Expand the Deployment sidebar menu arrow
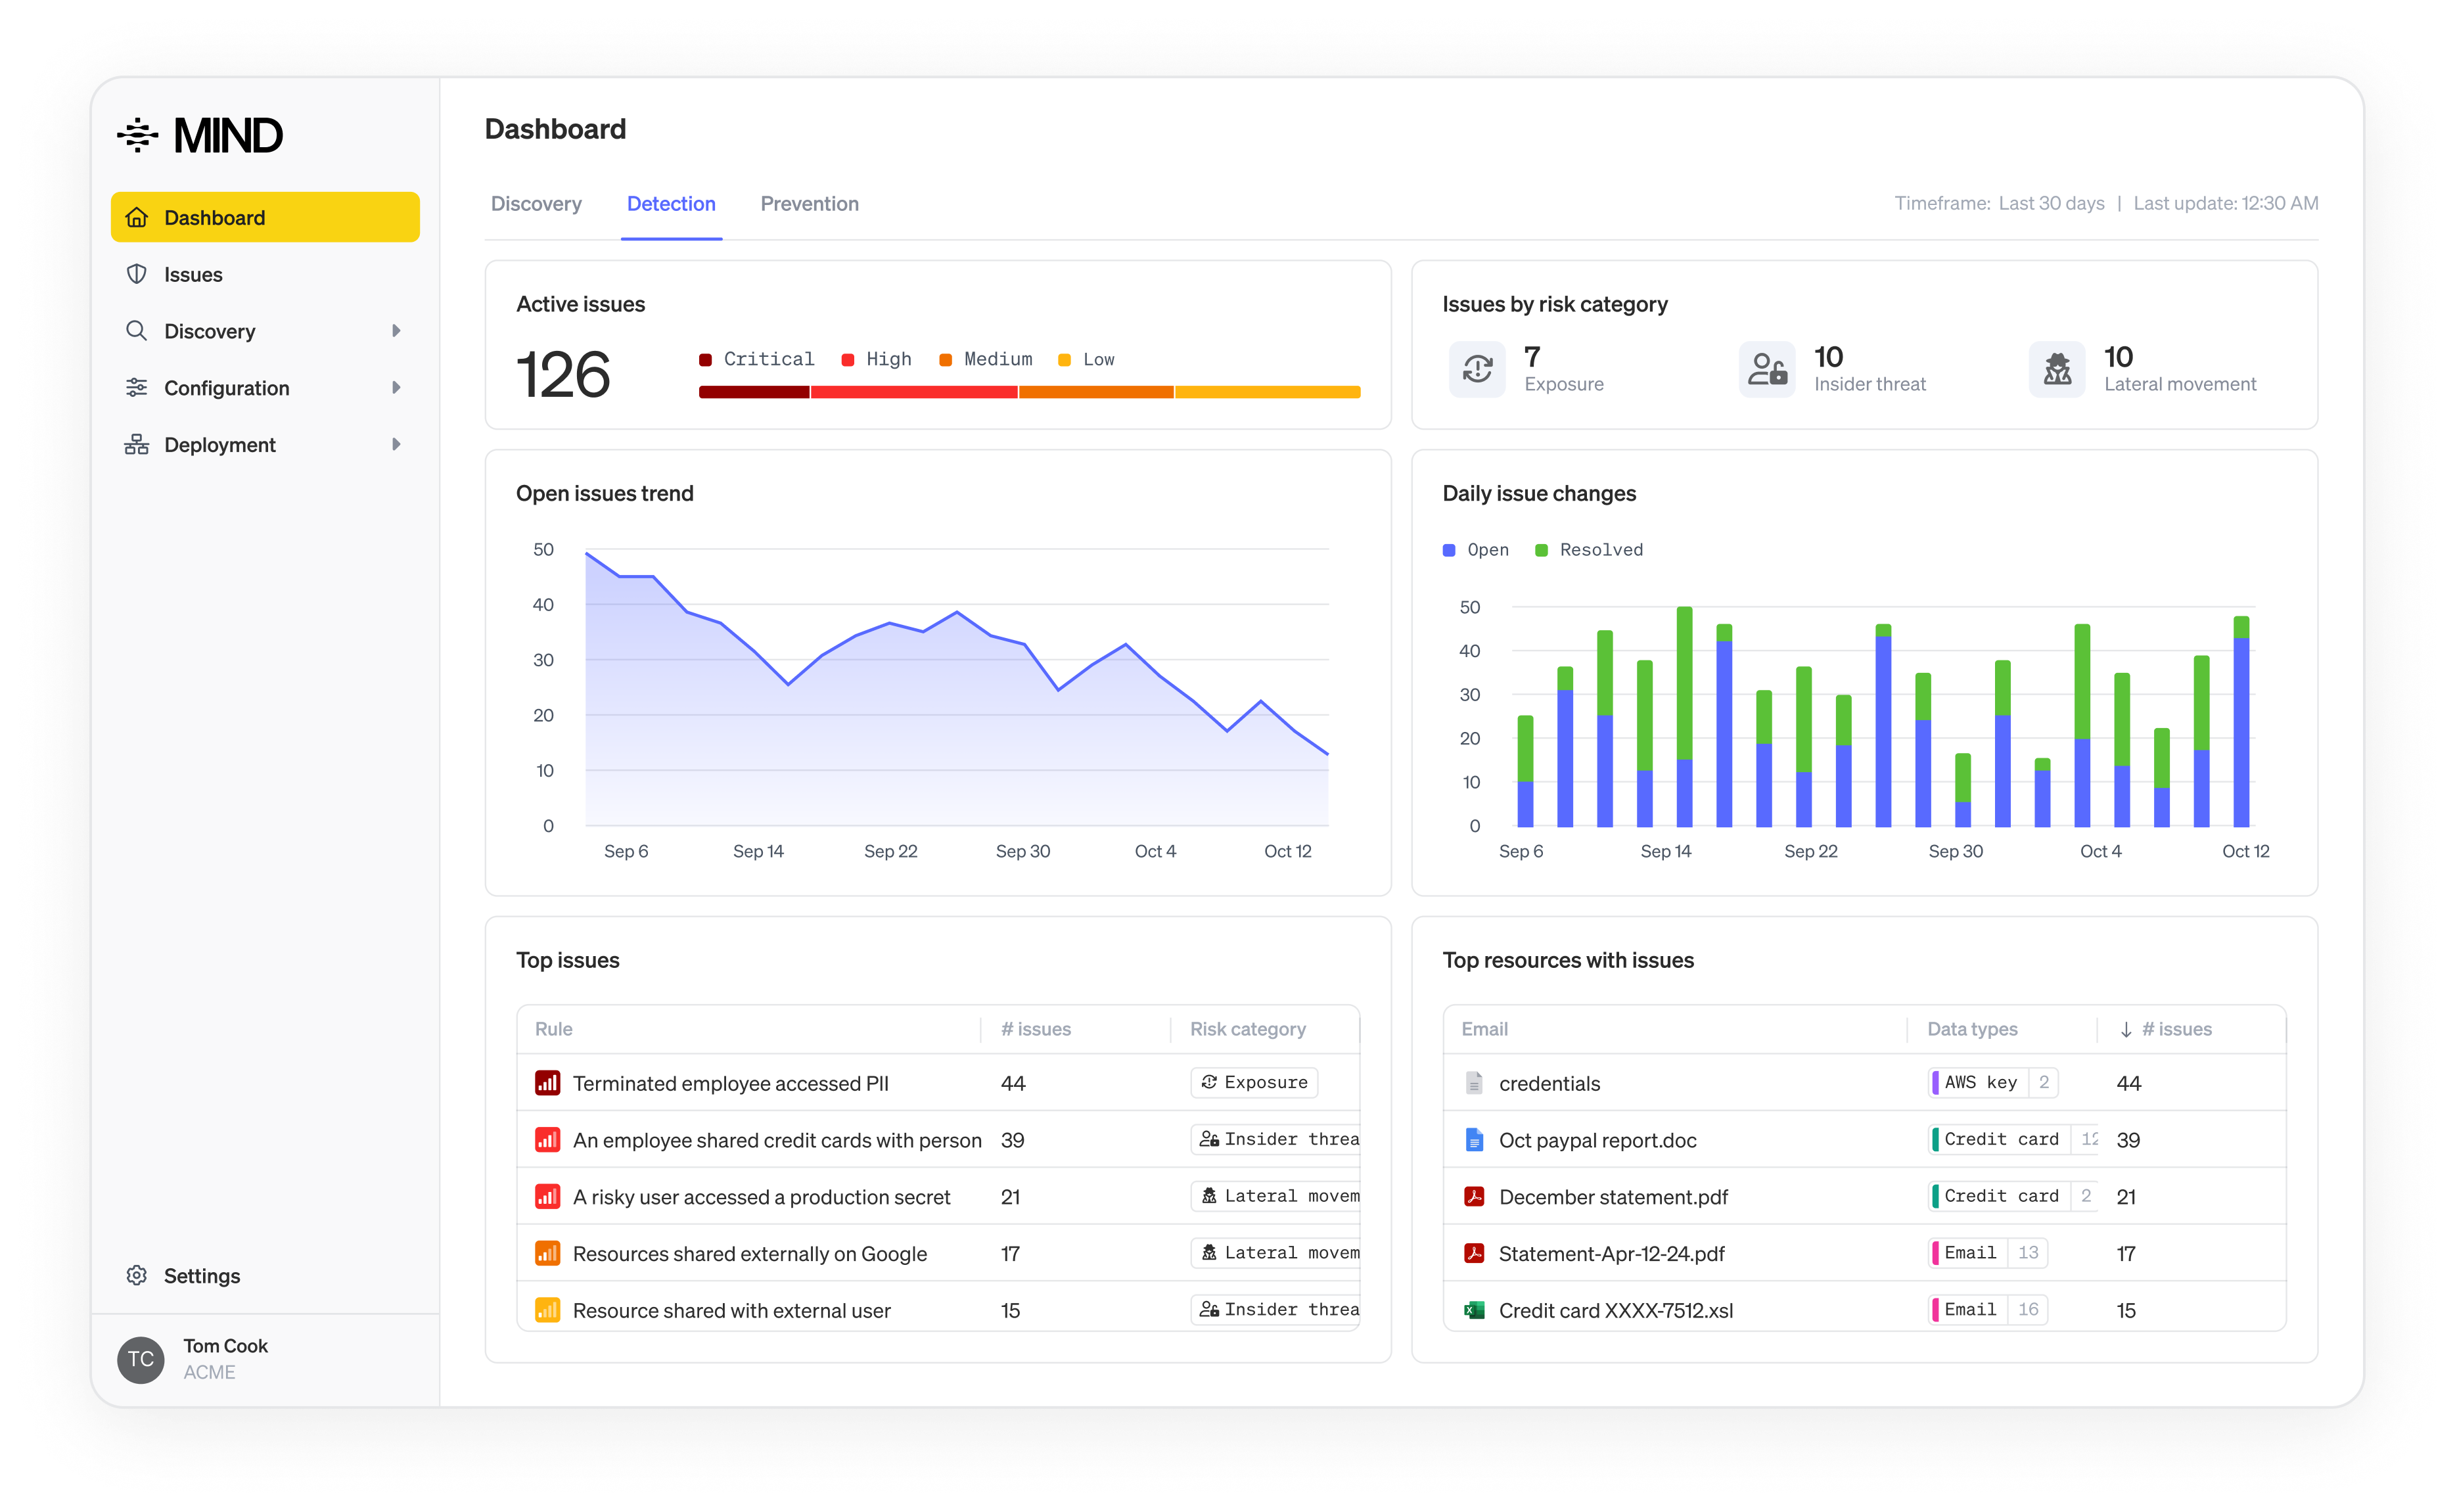The height and width of the screenshot is (1512, 2455). point(396,445)
